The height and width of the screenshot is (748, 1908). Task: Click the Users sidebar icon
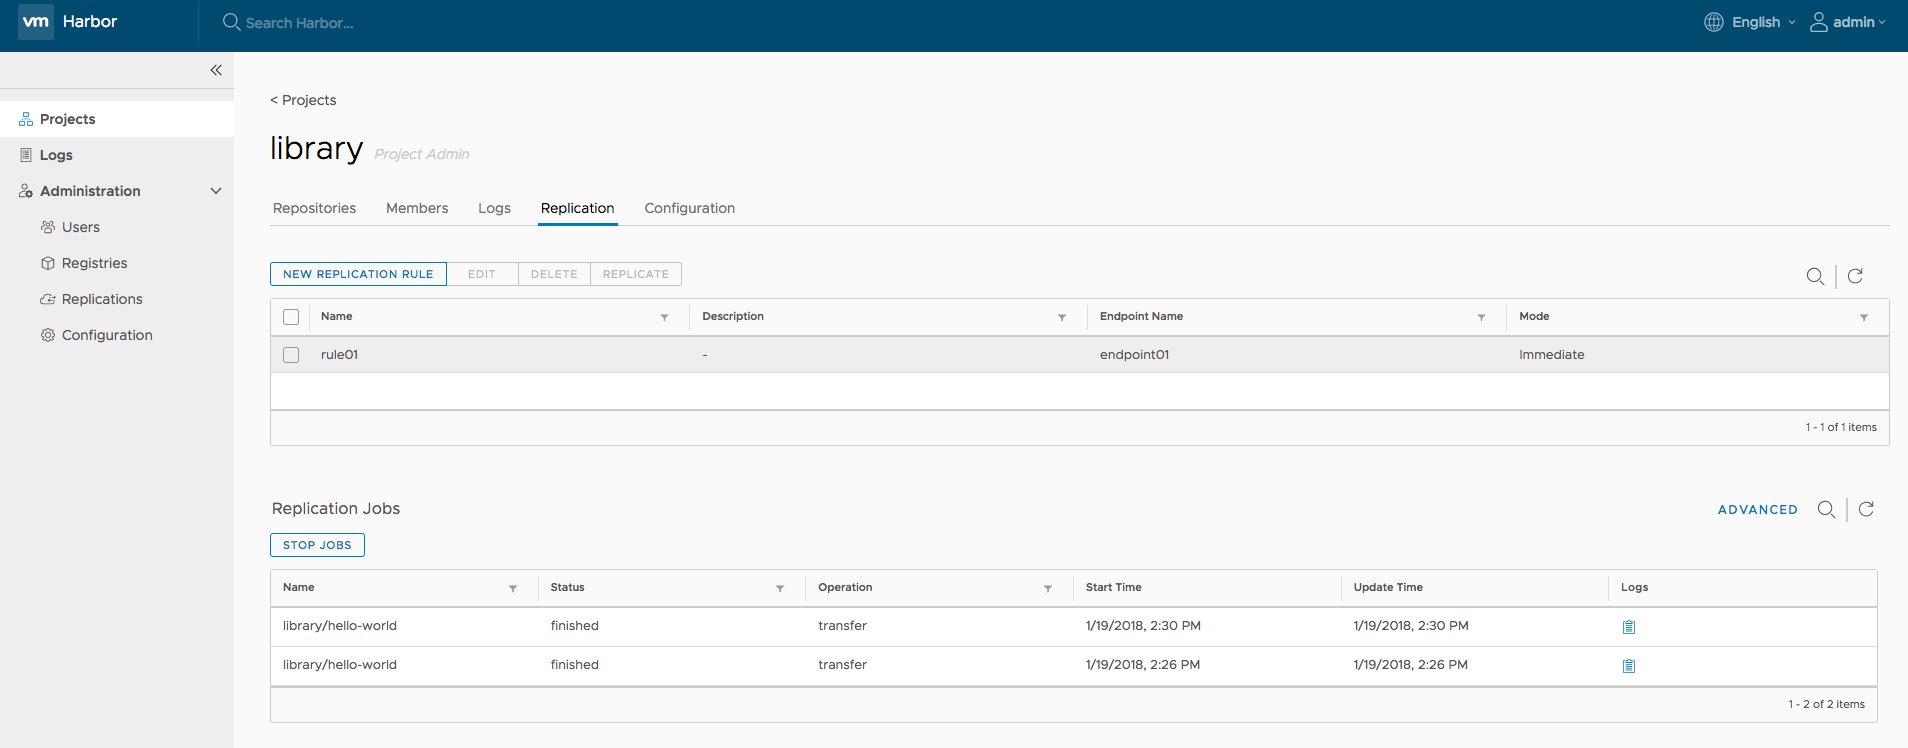tap(48, 227)
